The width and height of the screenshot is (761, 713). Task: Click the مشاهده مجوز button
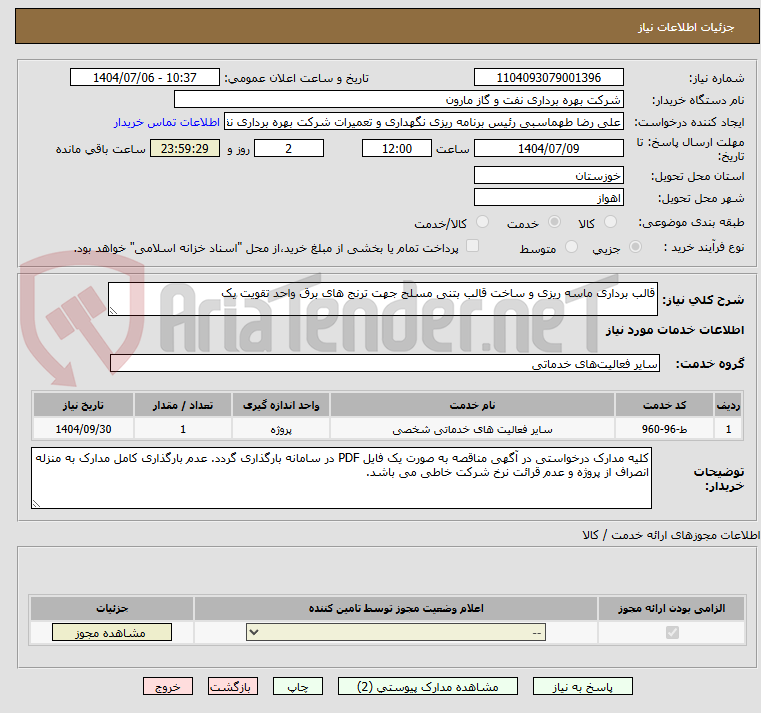(111, 632)
